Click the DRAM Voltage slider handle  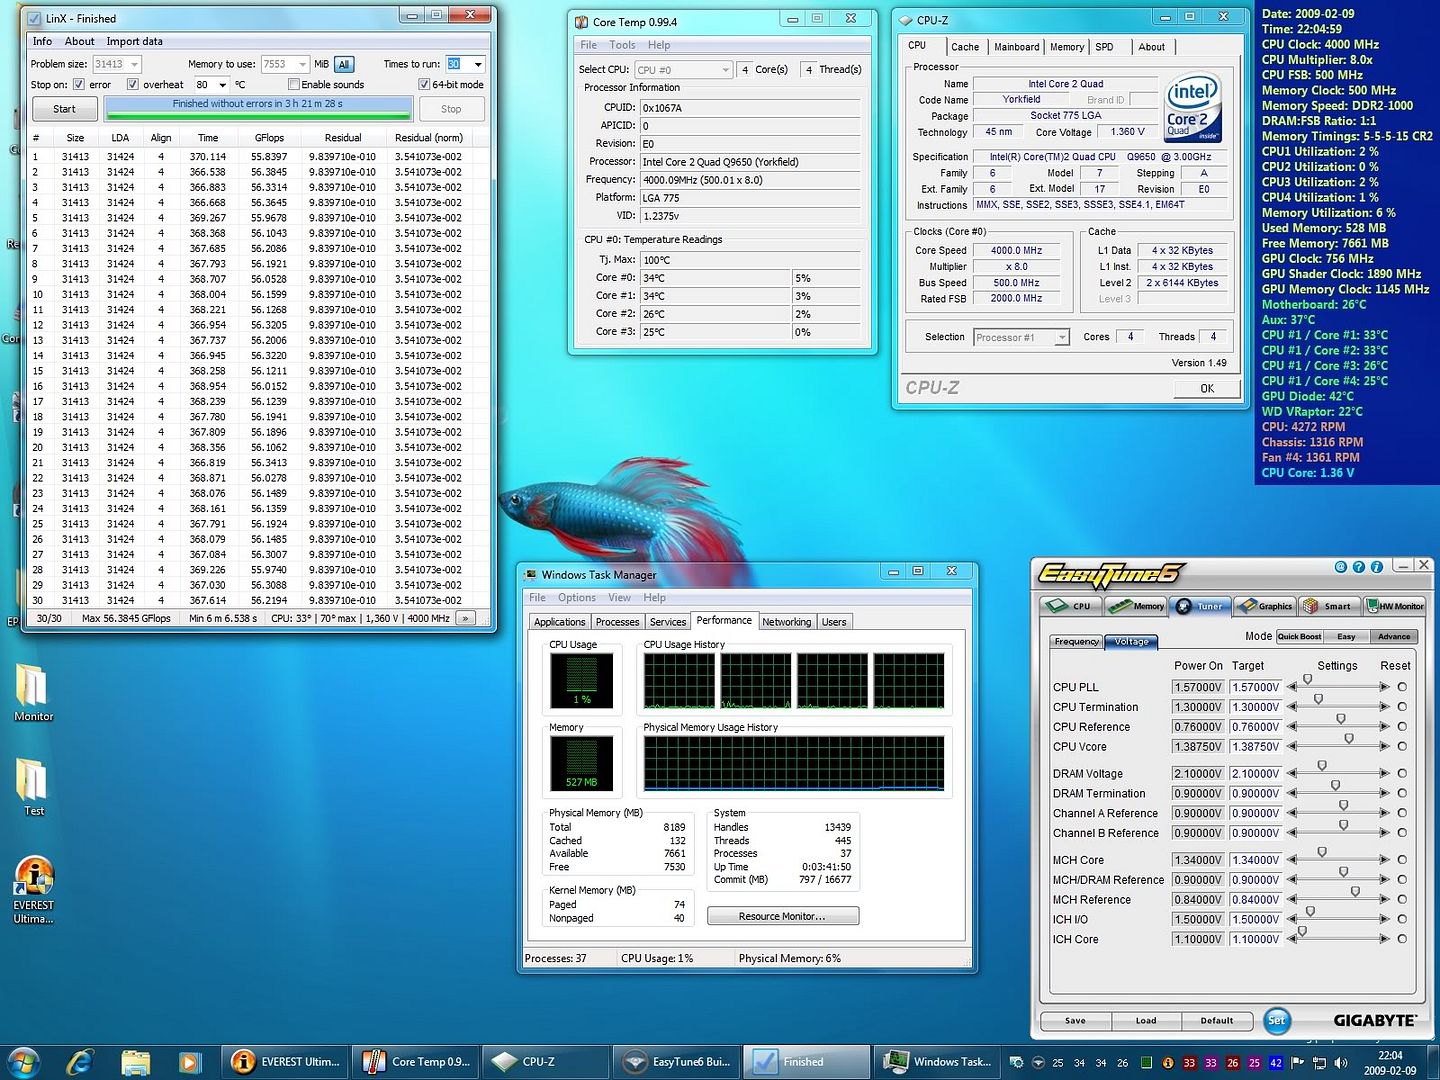click(x=1322, y=766)
